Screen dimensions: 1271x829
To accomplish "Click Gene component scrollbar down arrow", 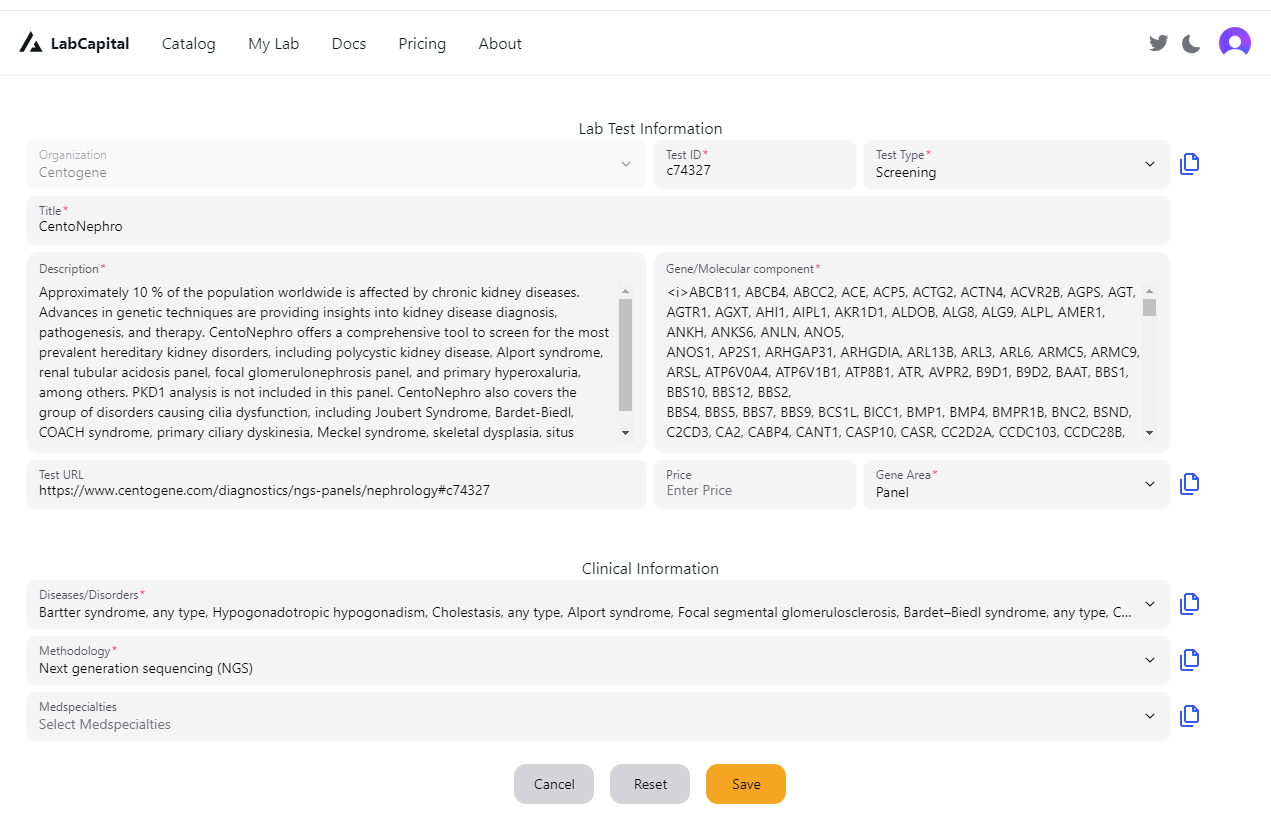I will (1150, 433).
